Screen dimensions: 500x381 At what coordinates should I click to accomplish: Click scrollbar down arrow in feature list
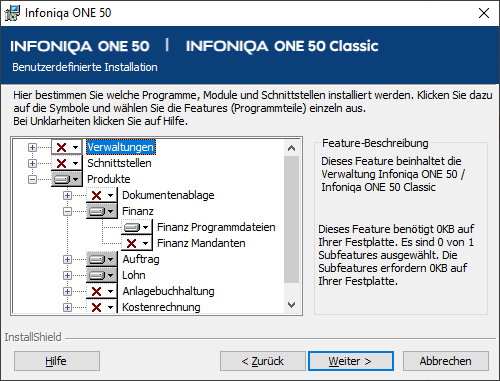coord(292,305)
